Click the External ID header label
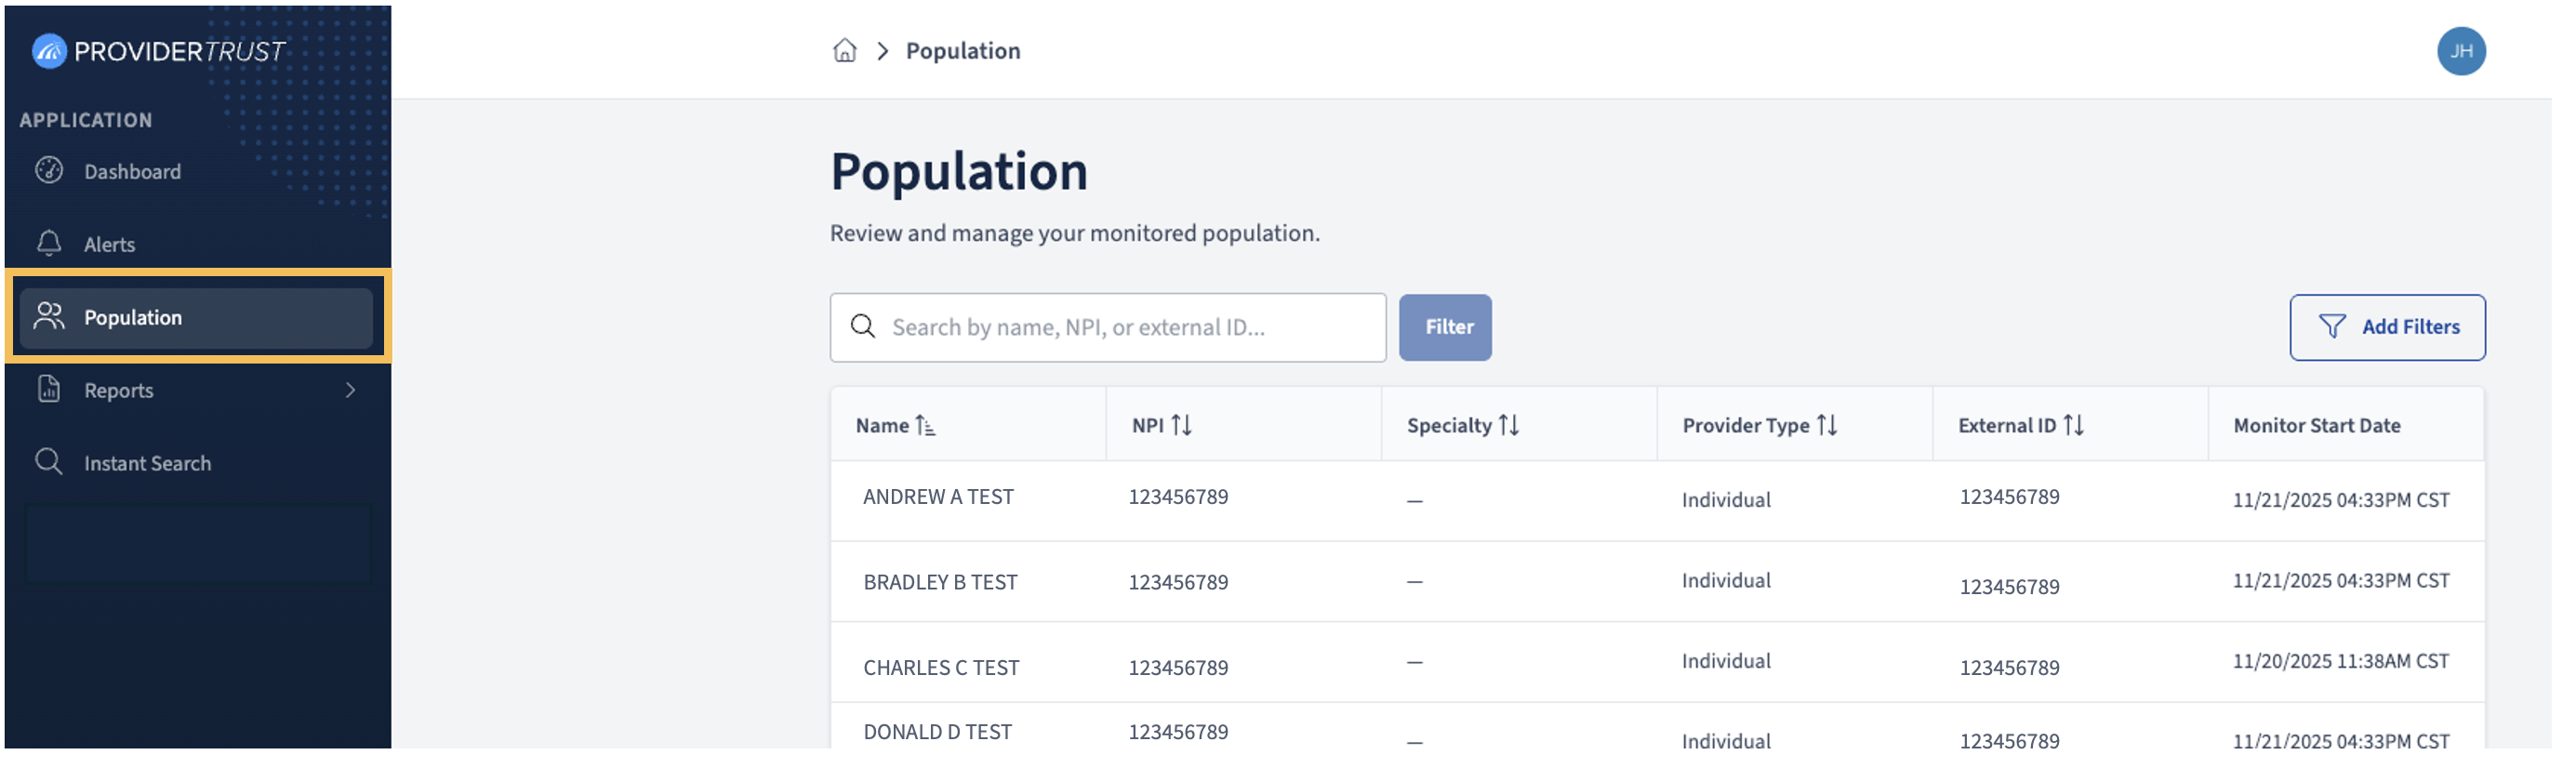This screenshot has height=768, width=2576. [x=2007, y=426]
